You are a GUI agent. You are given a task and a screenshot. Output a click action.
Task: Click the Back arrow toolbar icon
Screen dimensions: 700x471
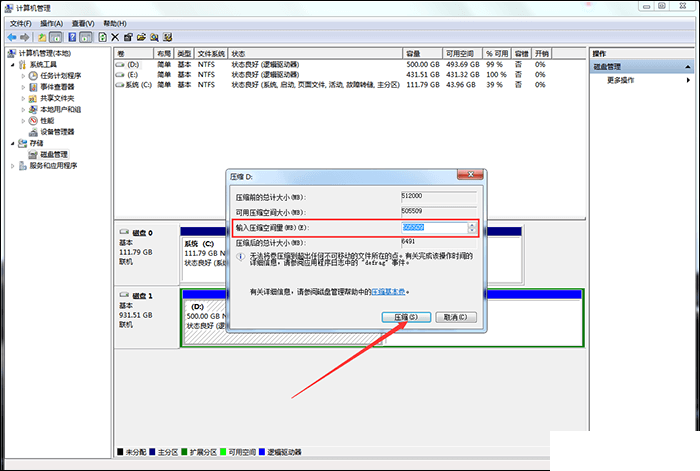(x=12, y=38)
